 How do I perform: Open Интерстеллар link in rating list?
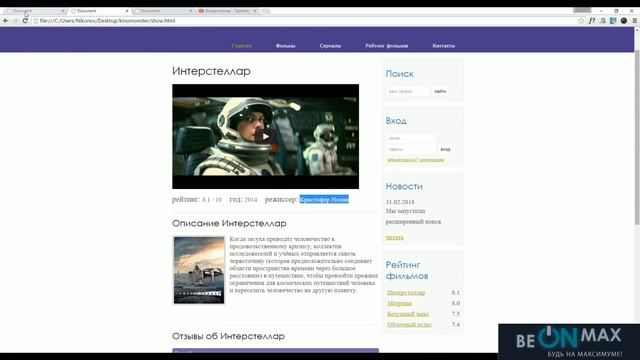coord(406,293)
